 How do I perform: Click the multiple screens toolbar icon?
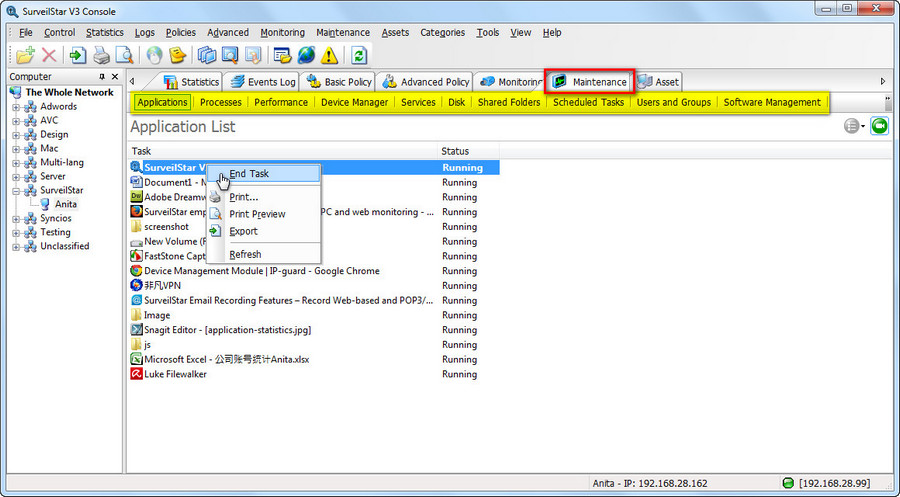tap(207, 55)
